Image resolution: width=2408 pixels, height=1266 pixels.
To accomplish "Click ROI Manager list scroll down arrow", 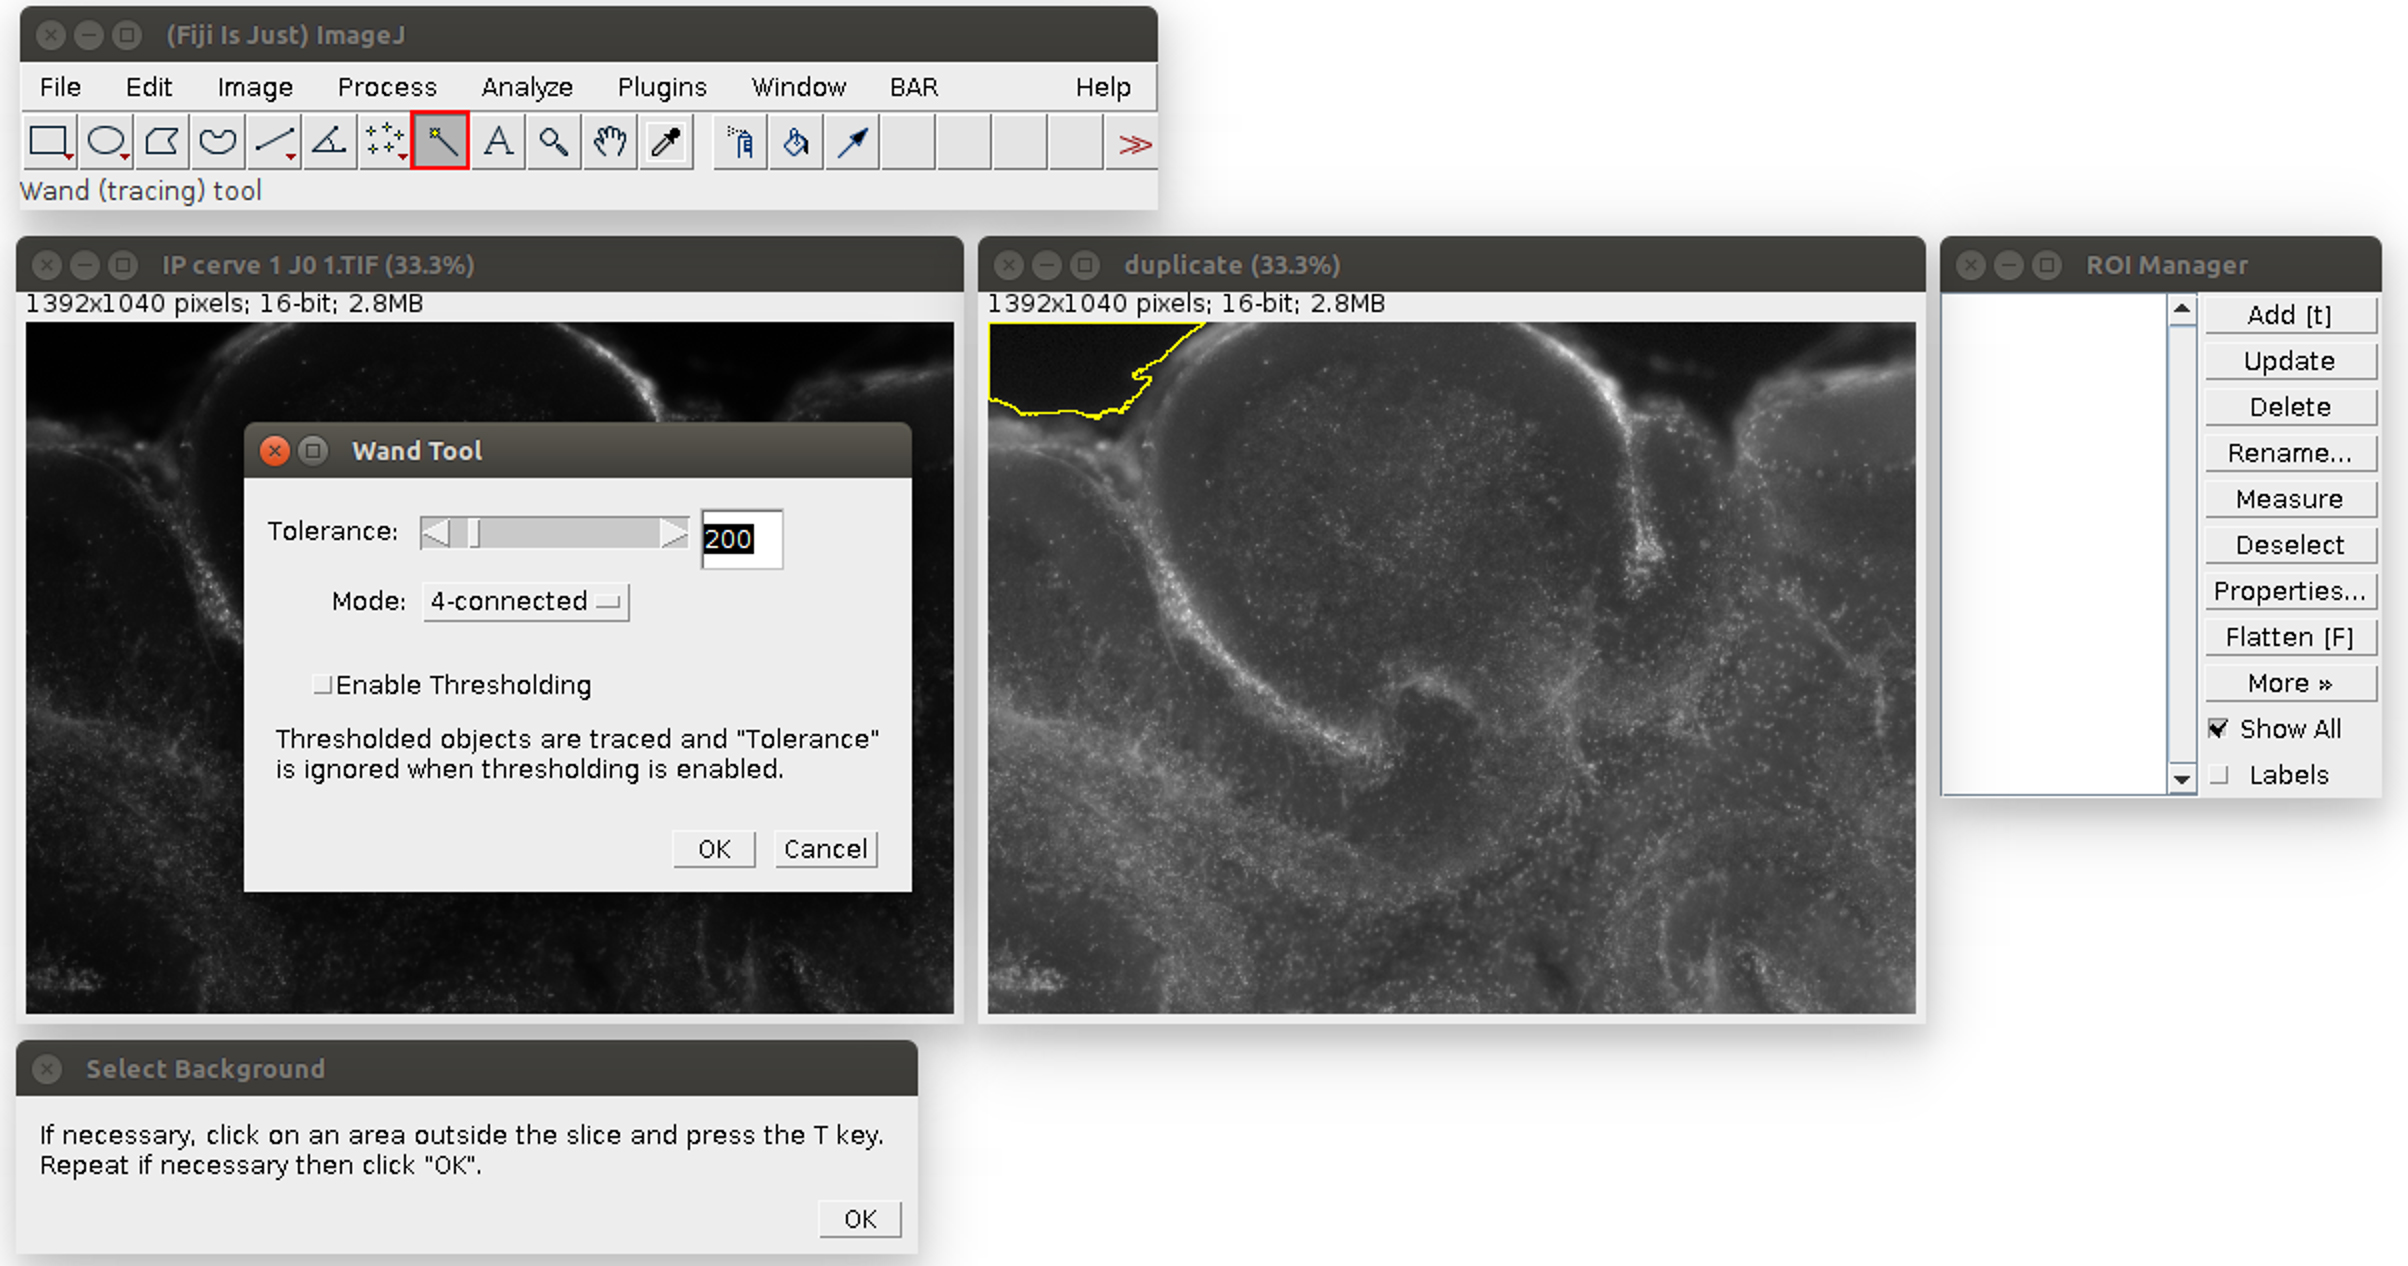I will click(x=2182, y=778).
